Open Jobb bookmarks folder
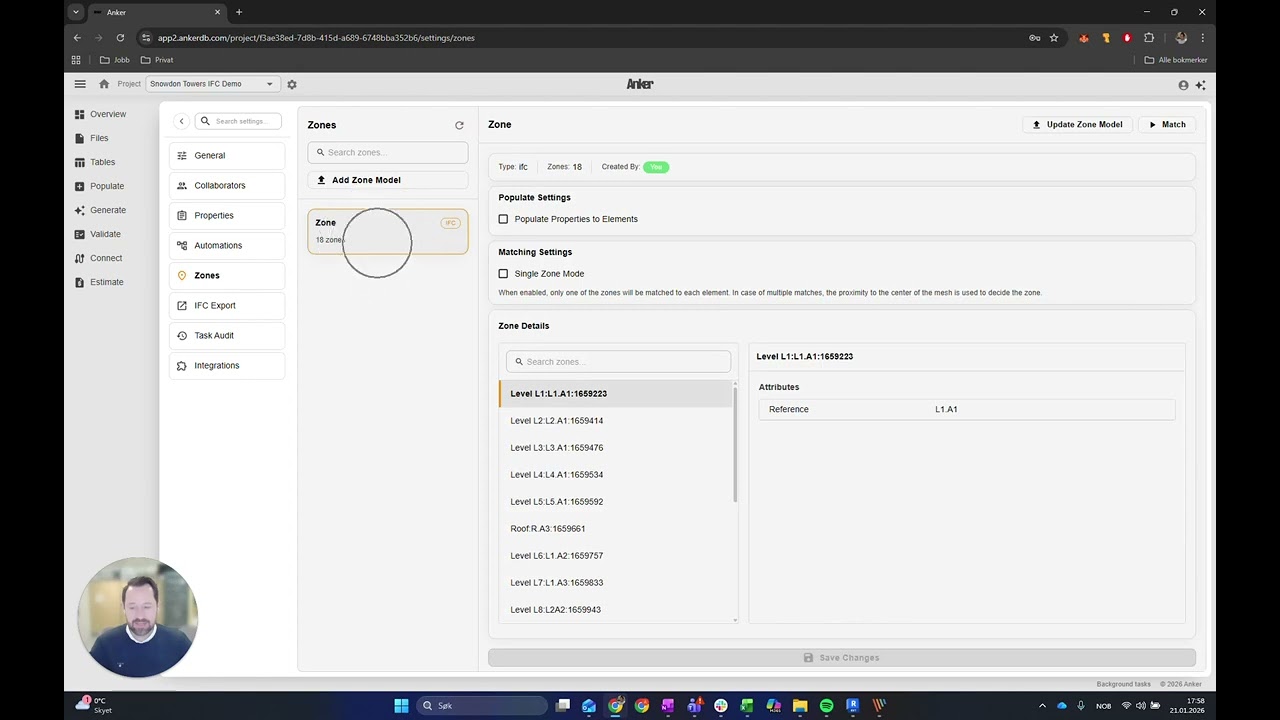The width and height of the screenshot is (1280, 720). (x=115, y=60)
